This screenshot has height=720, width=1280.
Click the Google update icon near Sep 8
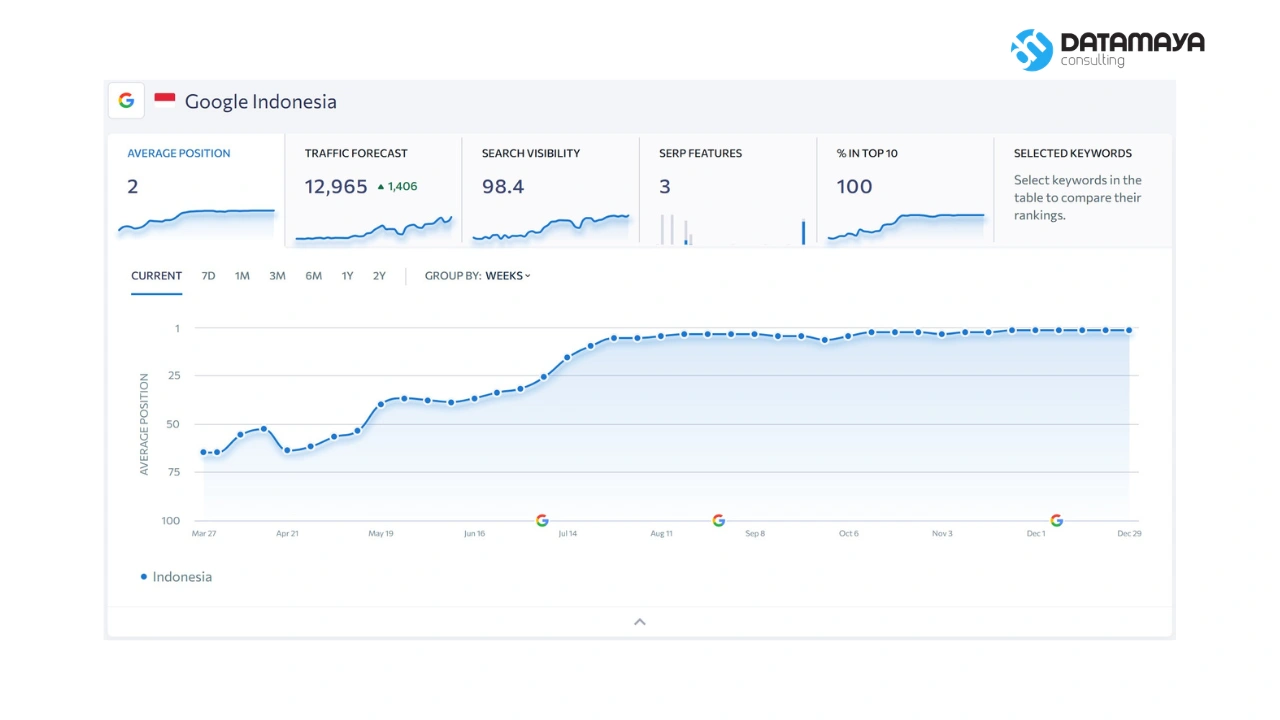tap(718, 520)
